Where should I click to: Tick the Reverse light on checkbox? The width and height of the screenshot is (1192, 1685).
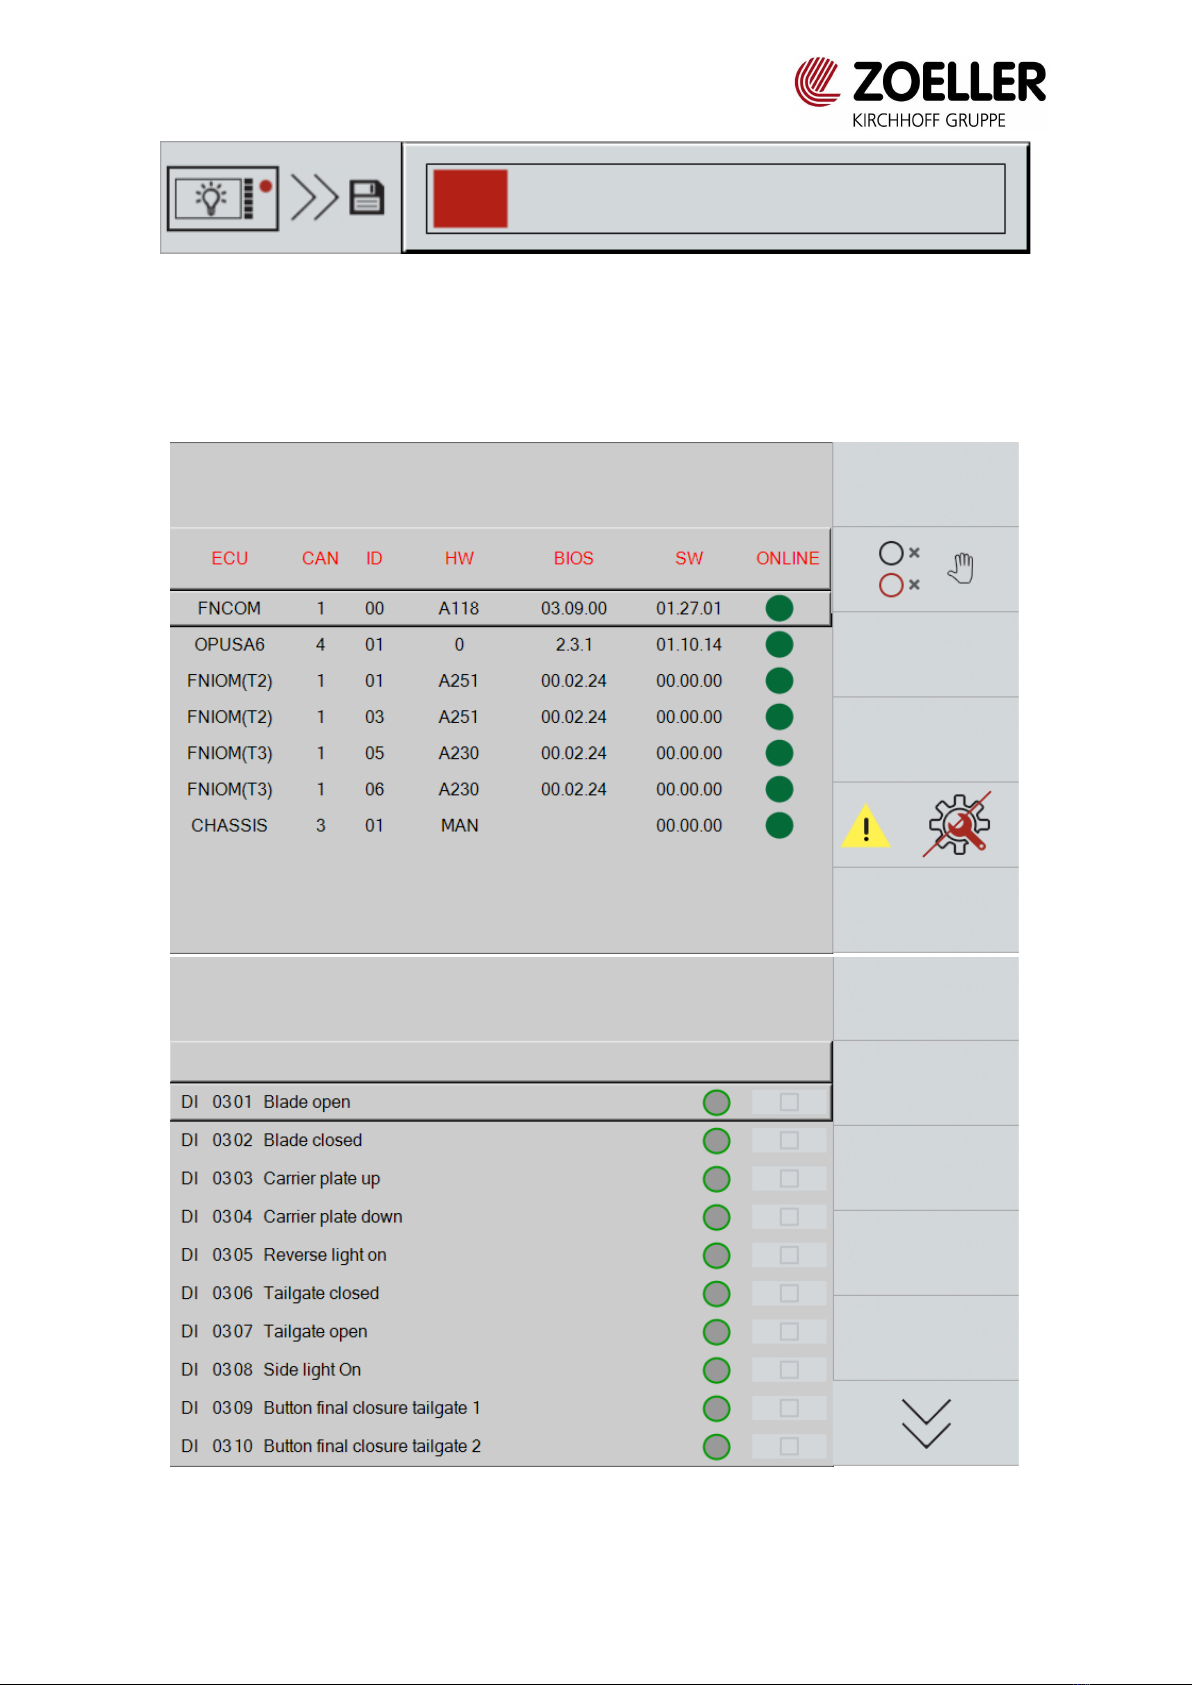click(789, 1254)
